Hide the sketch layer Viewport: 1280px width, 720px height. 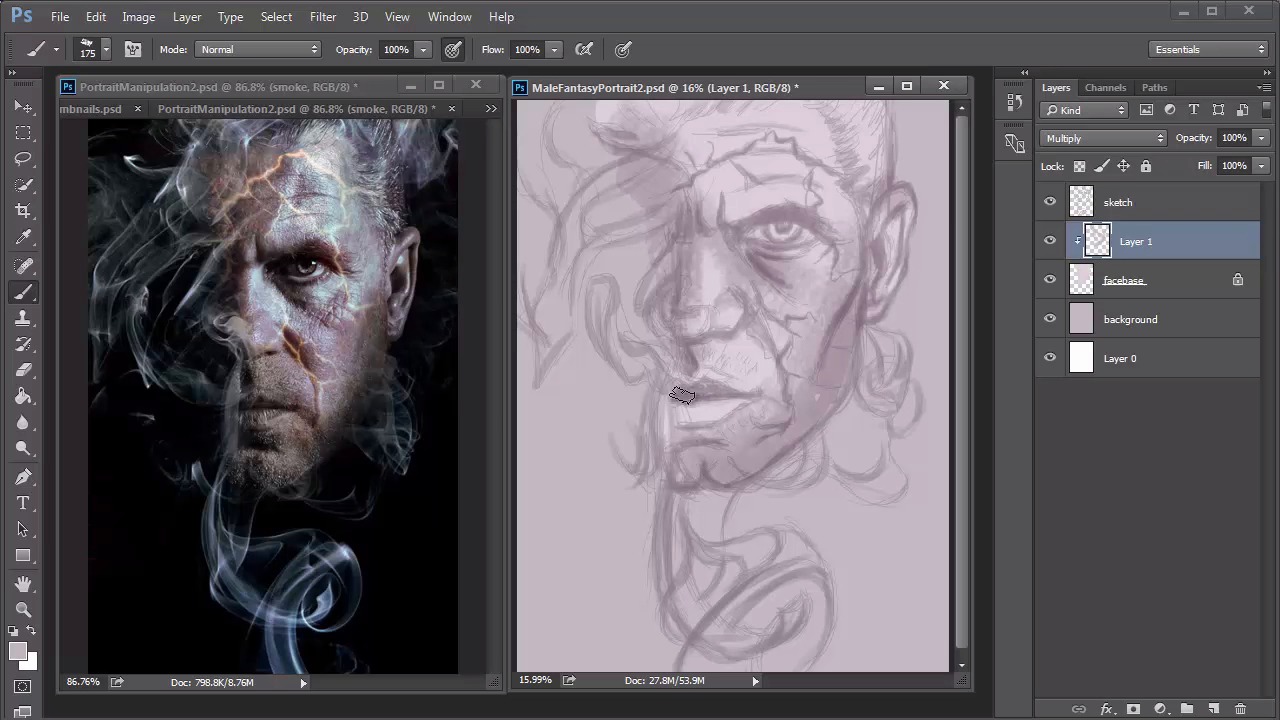click(1050, 202)
